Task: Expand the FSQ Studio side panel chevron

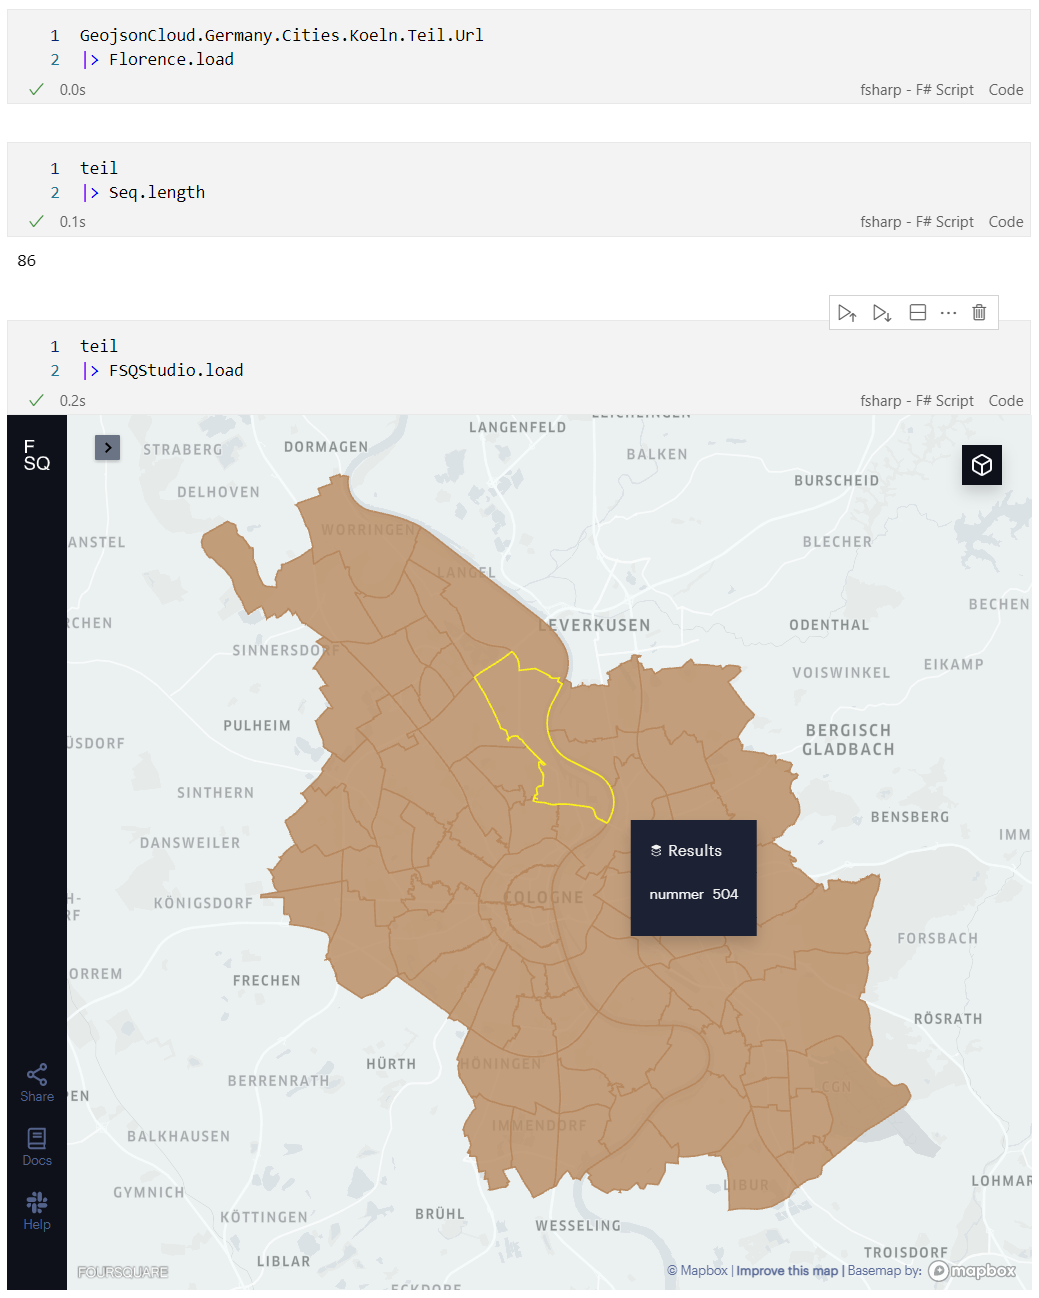Action: pos(108,447)
